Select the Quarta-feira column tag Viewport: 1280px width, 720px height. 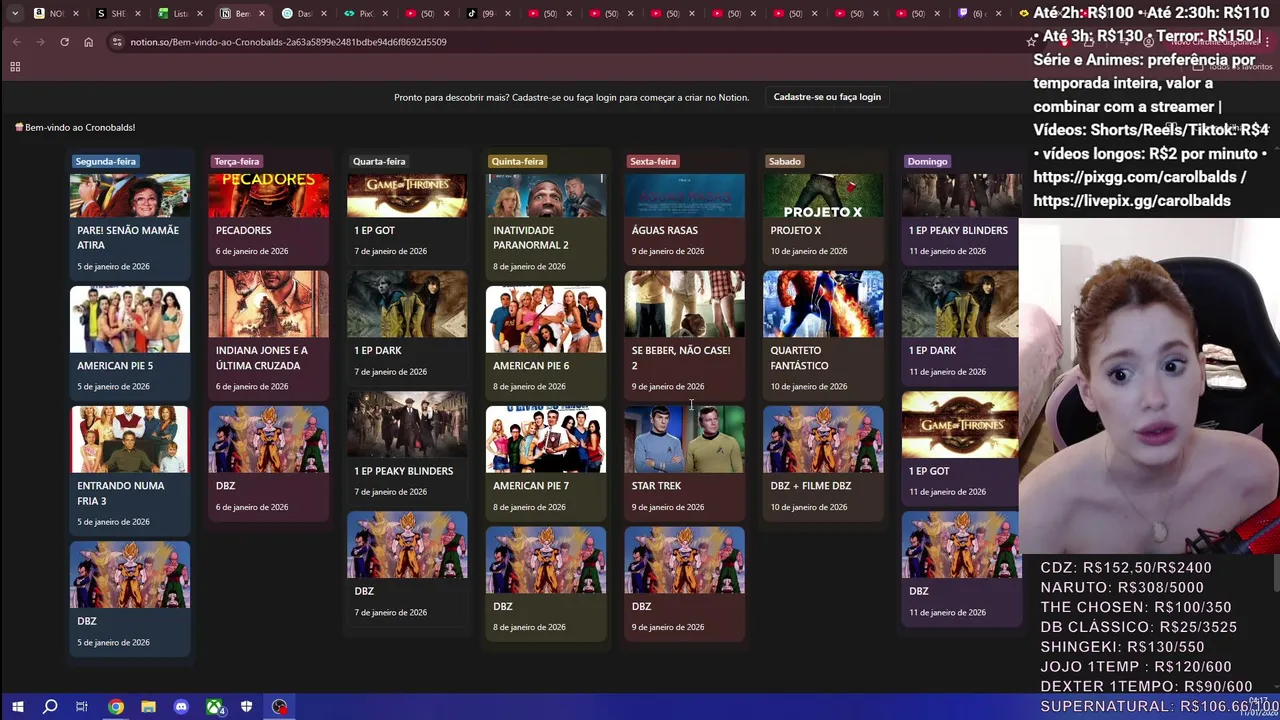[x=379, y=161]
